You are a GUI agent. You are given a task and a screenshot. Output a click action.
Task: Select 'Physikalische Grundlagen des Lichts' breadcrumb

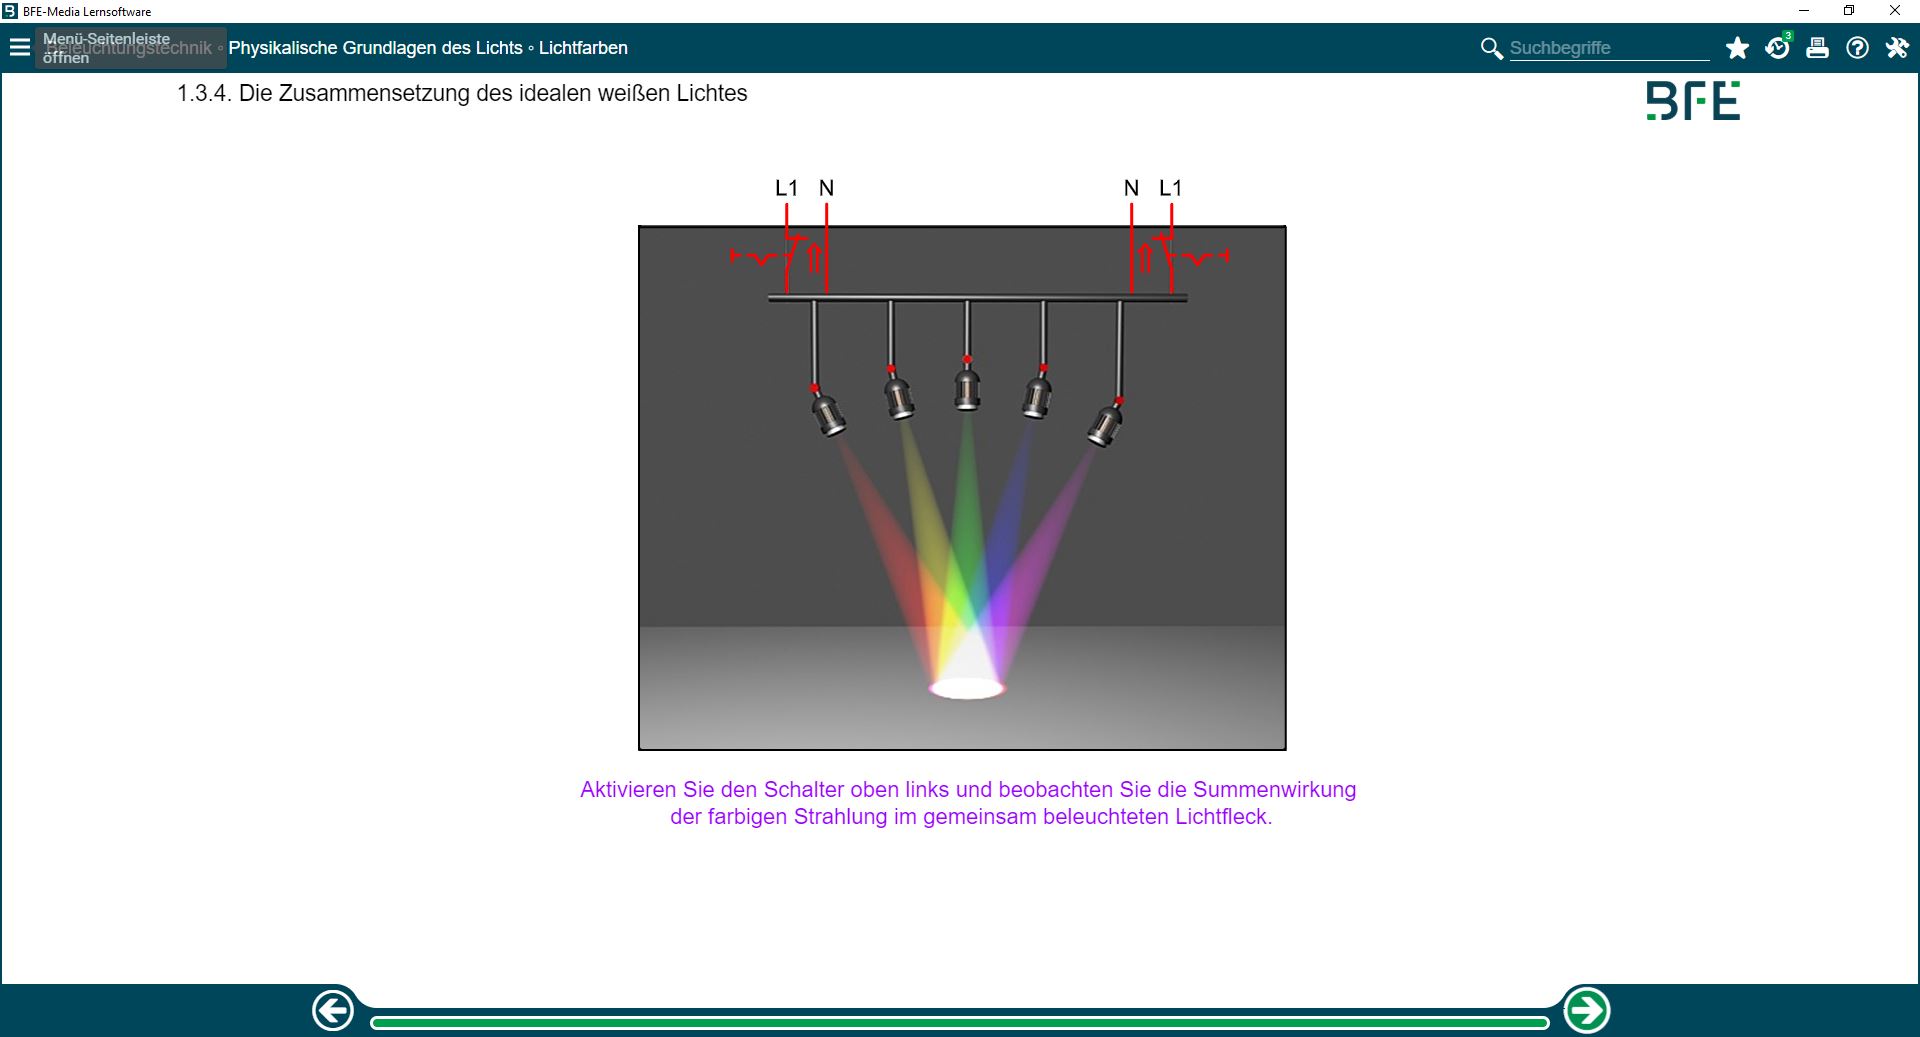point(375,48)
